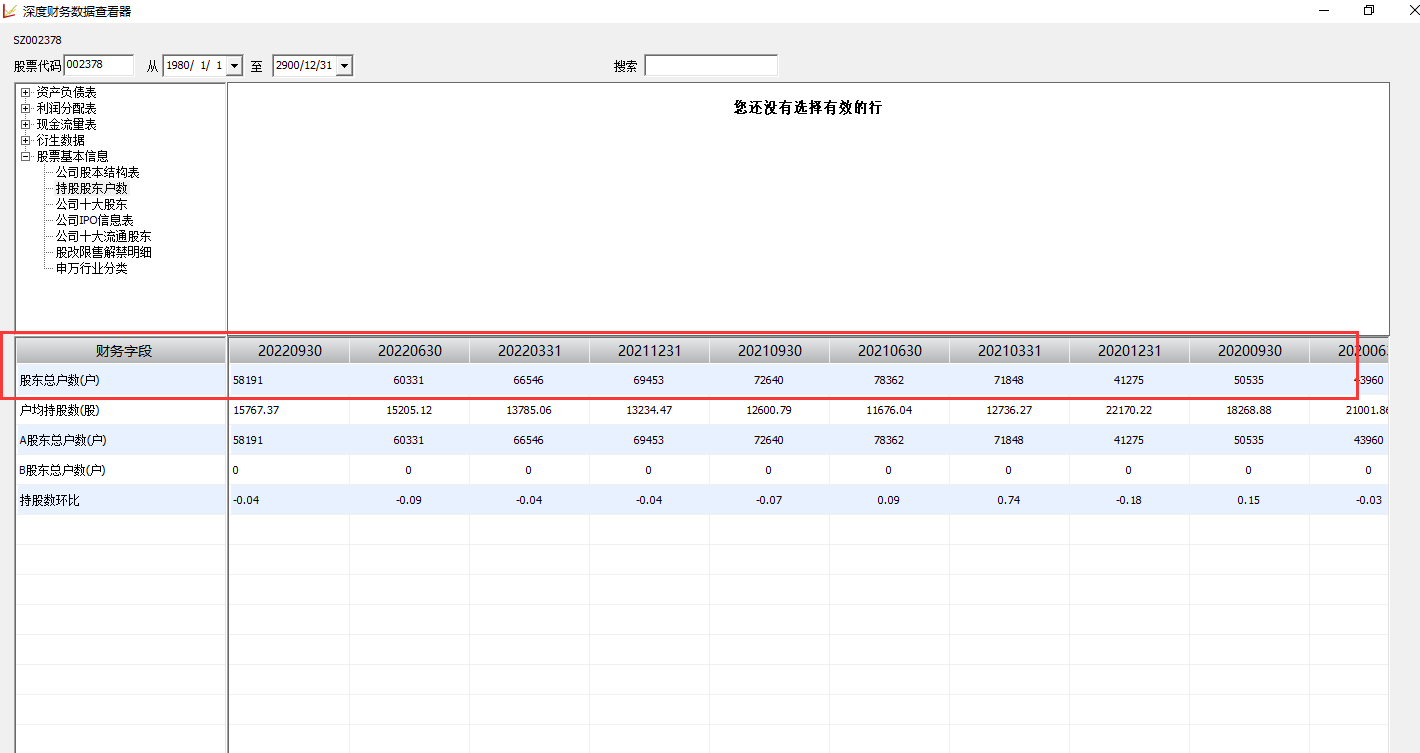Expand the 利润分配表 tree node plus box
Viewport: 1420px width, 753px height.
(26, 108)
